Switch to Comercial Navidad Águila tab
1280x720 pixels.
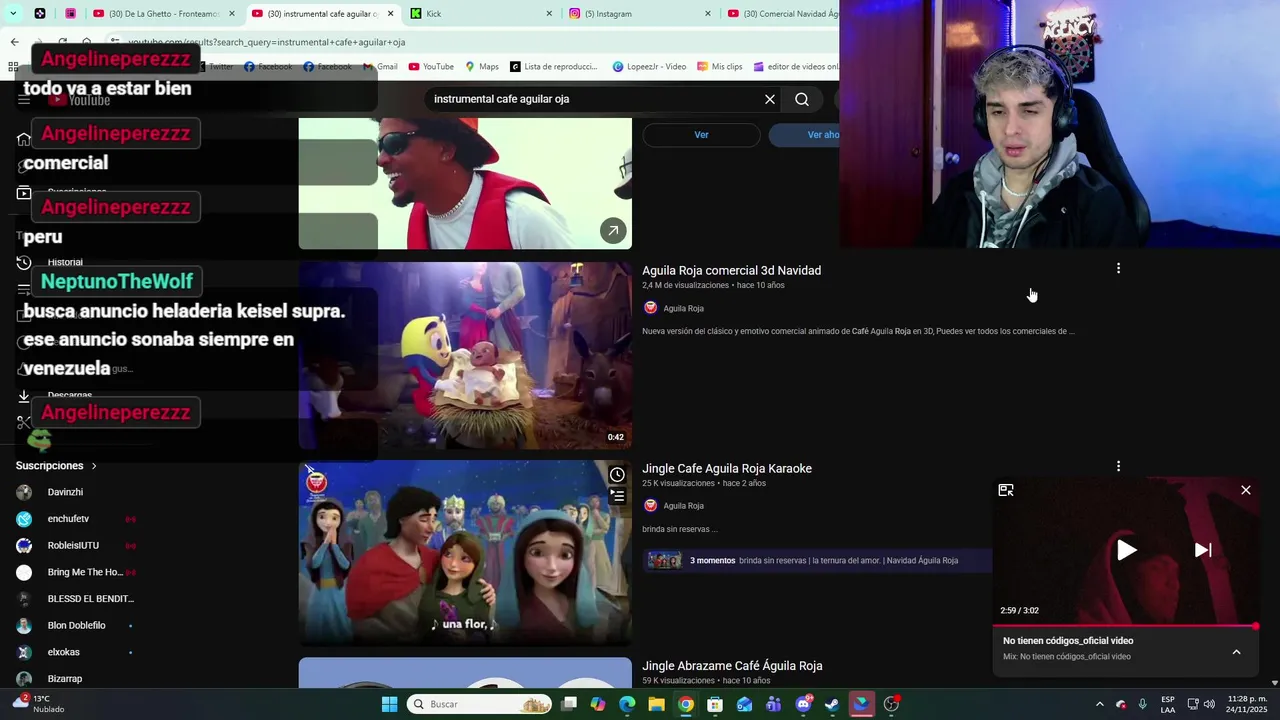(784, 14)
